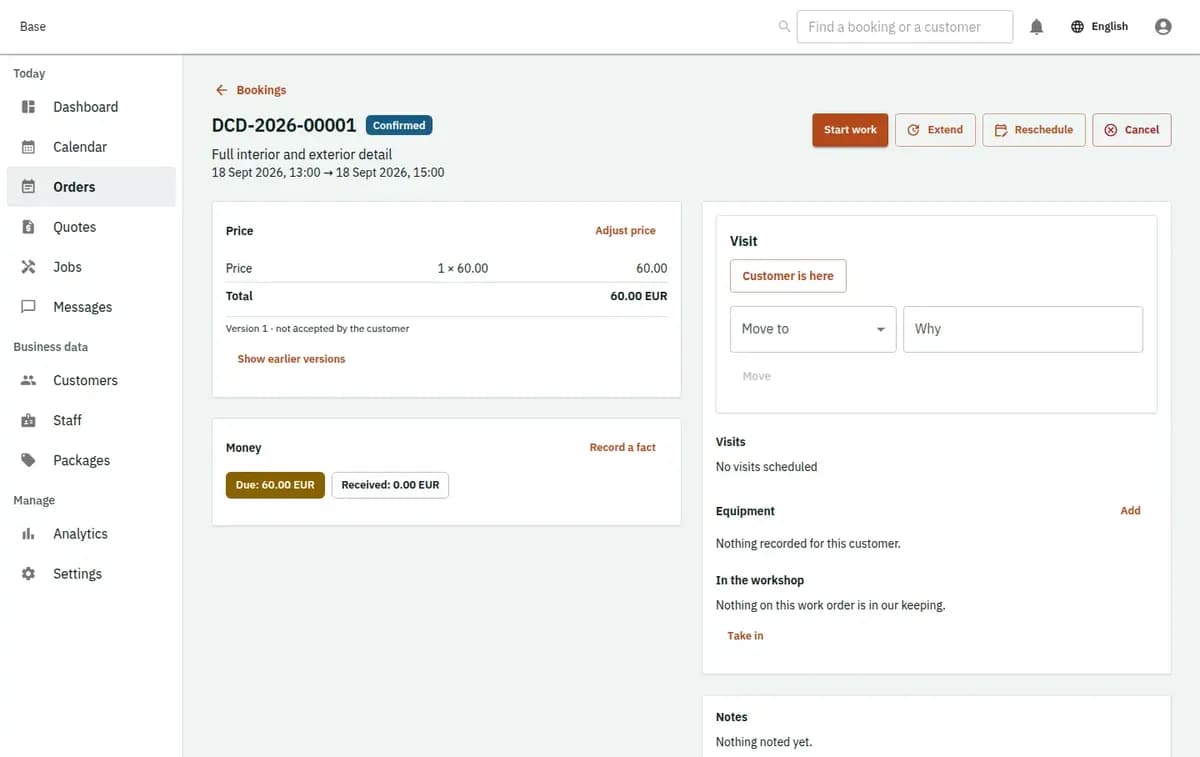
Task: Click 'No visits scheduled' text
Action: pos(766,467)
